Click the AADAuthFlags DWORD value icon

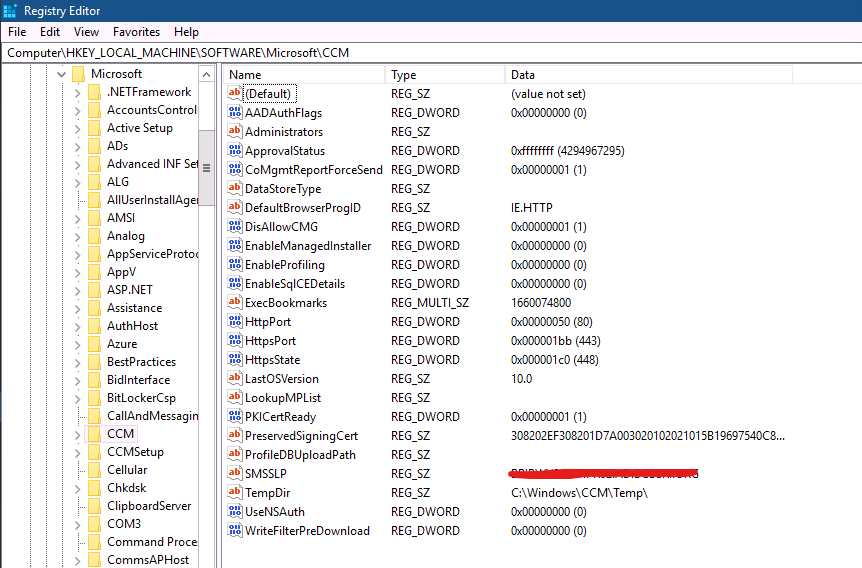235,113
